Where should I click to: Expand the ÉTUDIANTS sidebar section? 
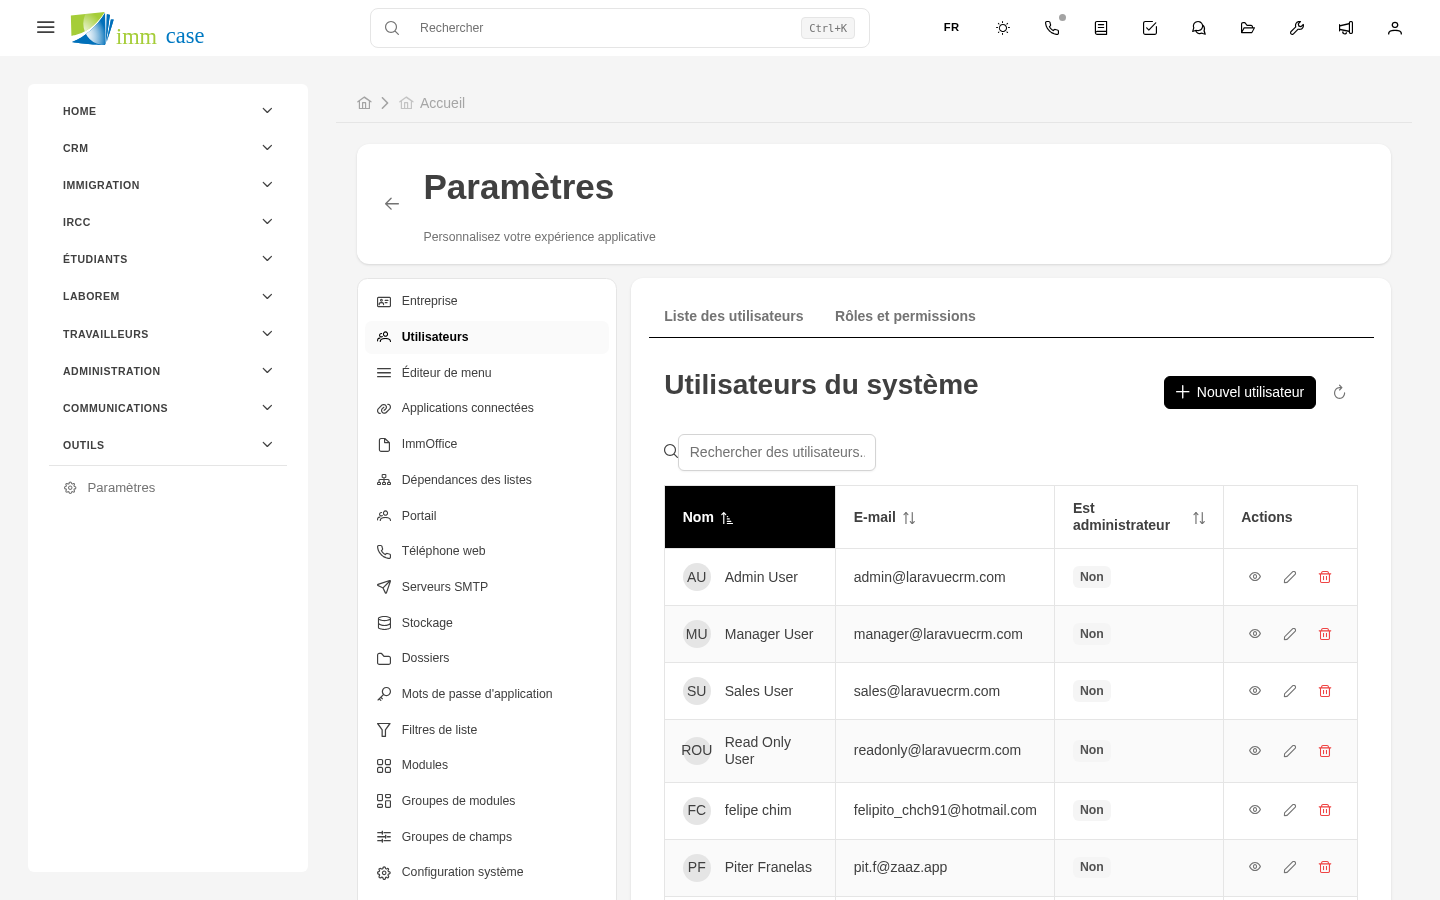coord(168,259)
